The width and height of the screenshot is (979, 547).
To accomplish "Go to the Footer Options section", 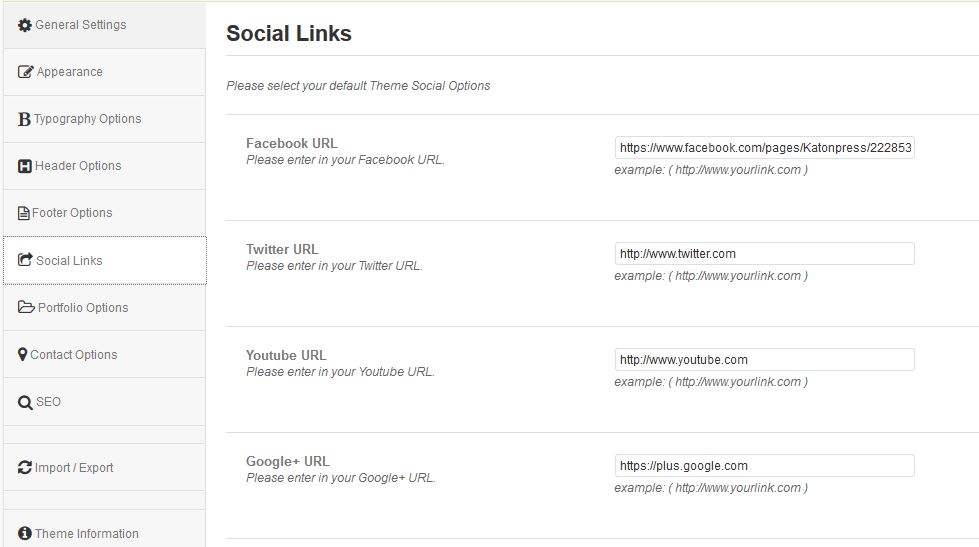I will (72, 213).
